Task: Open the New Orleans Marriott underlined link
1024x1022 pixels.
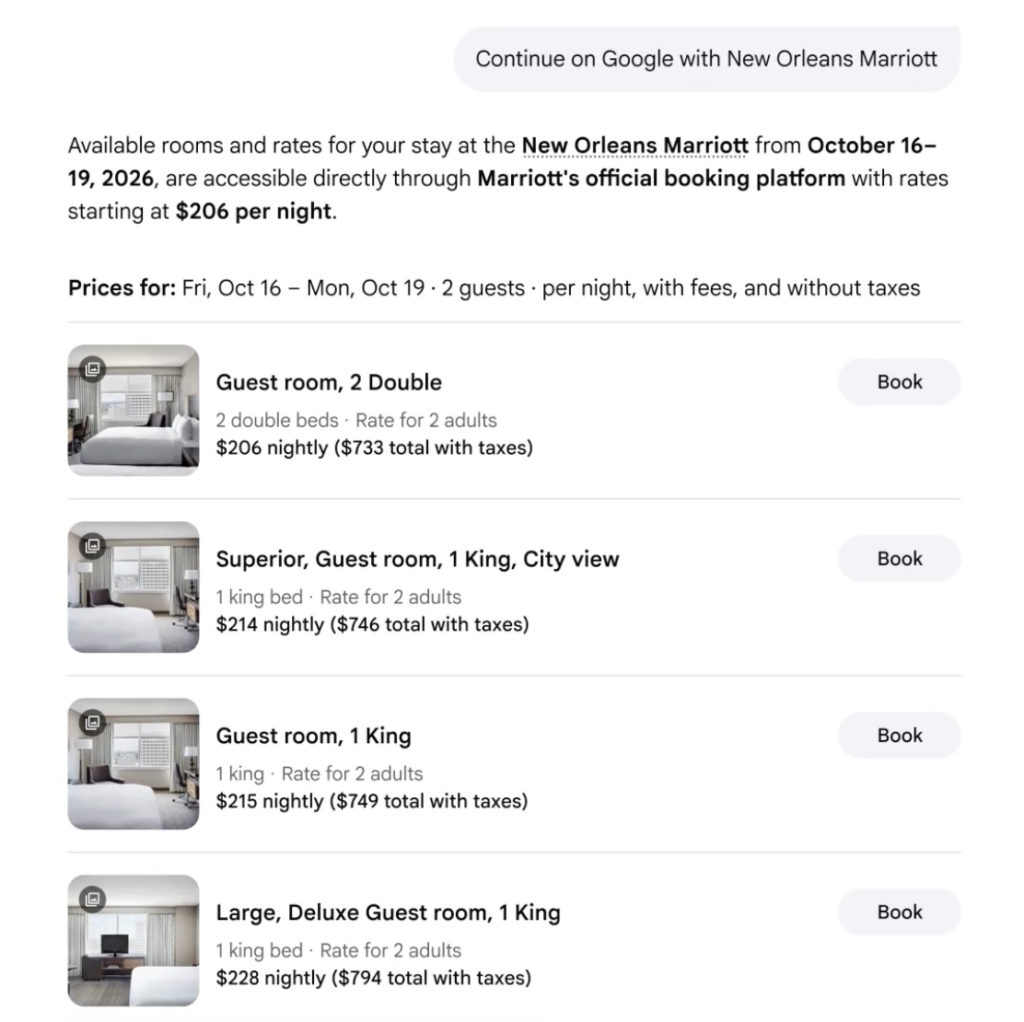Action: point(635,145)
